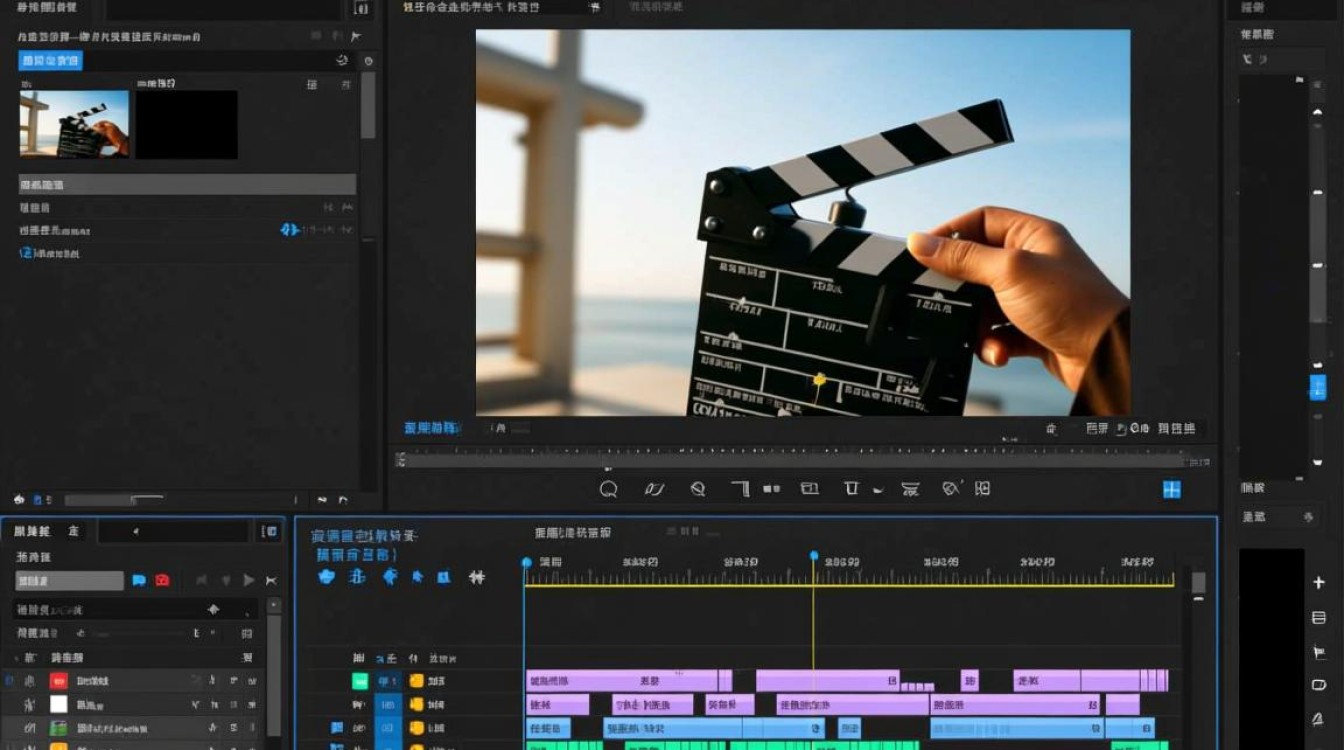The height and width of the screenshot is (750, 1344).
Task: Click the red camera icon in the lower-left panel
Action: 162,580
